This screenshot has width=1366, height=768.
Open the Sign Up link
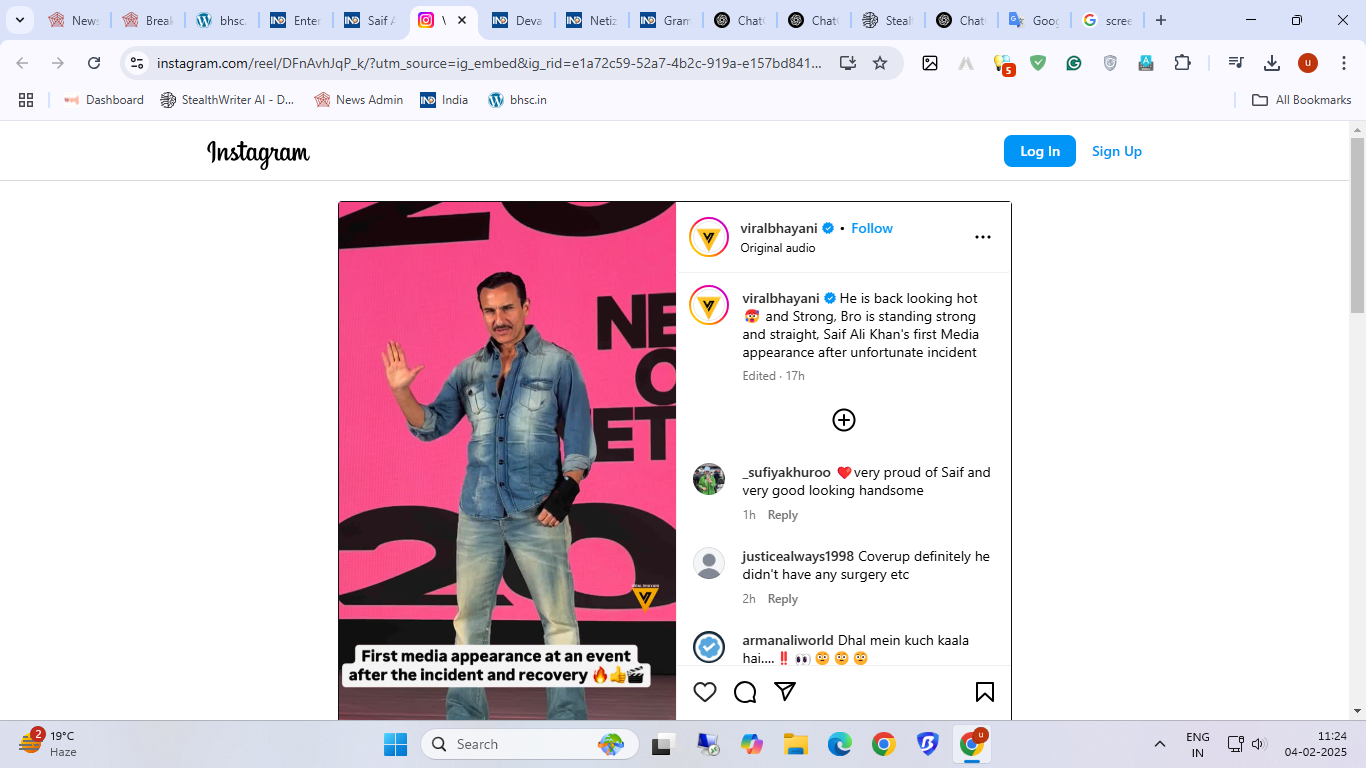(1116, 151)
